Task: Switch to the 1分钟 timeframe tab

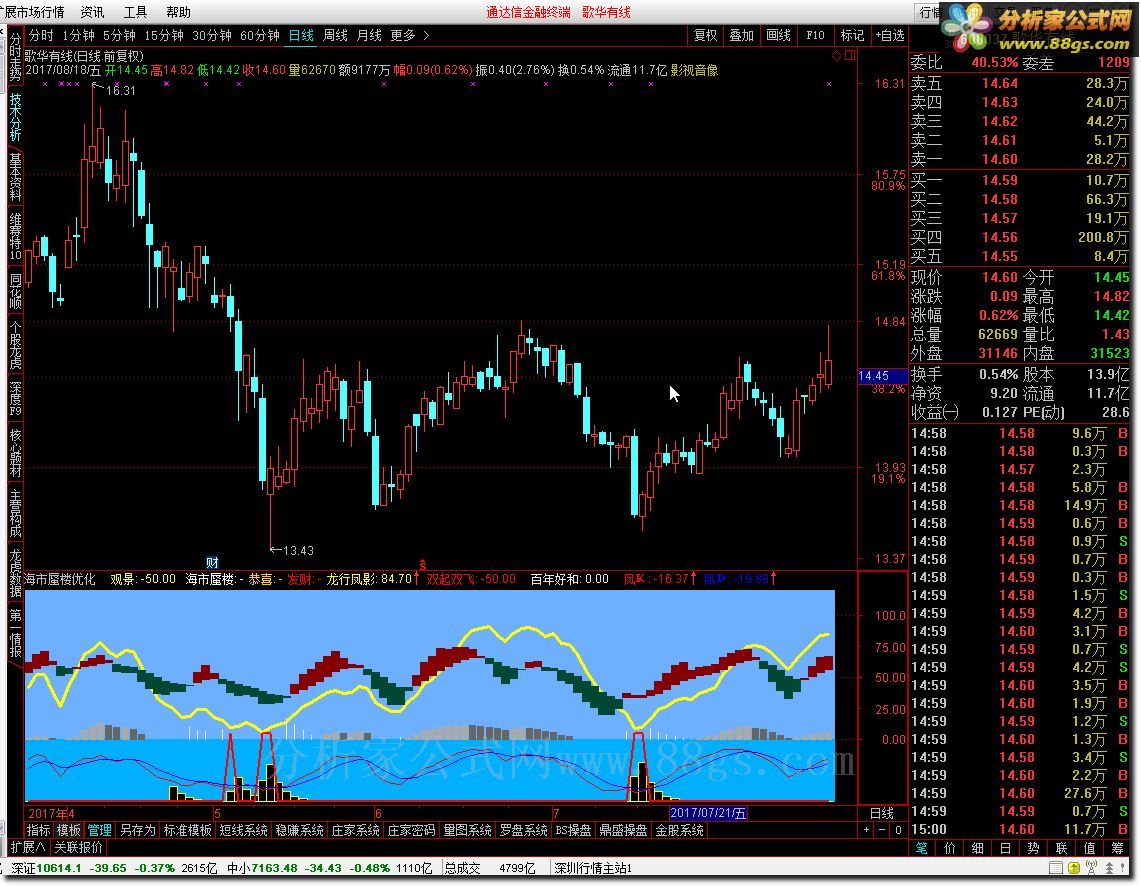Action: point(79,35)
